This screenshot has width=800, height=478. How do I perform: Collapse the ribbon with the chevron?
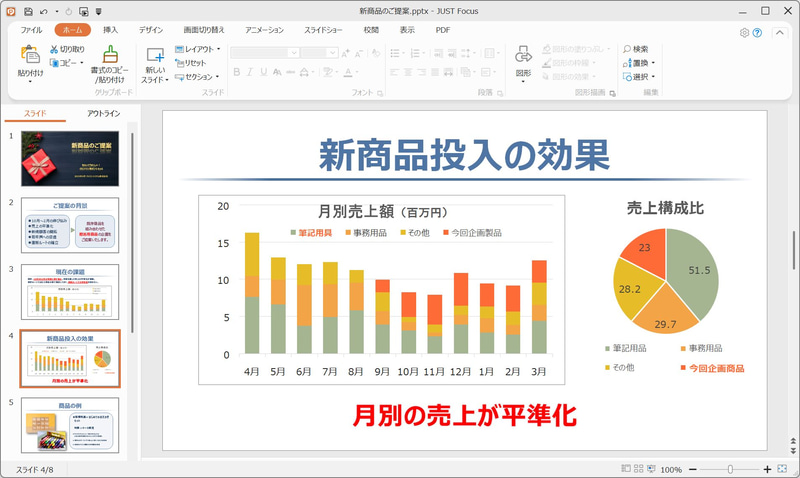[x=780, y=33]
